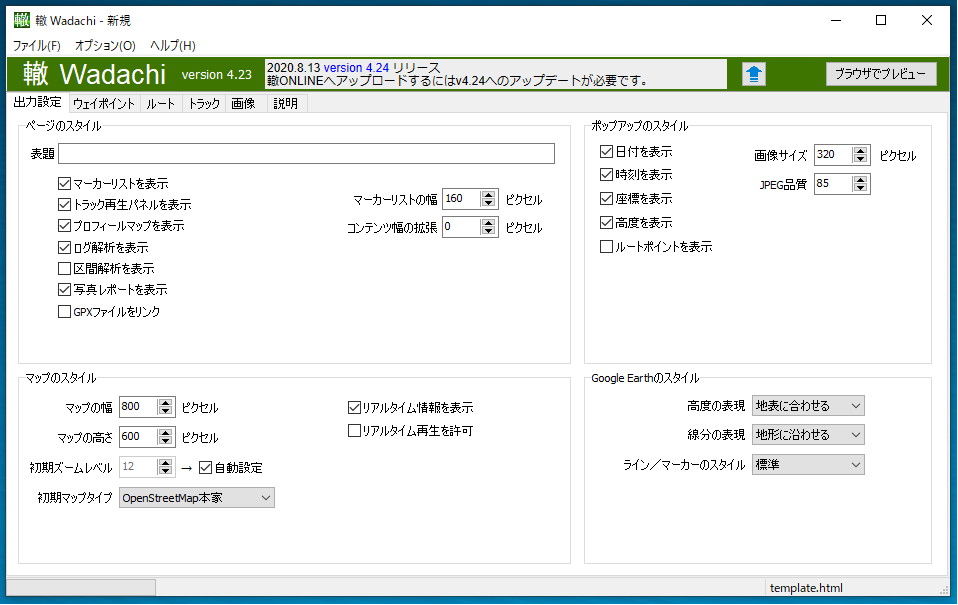Click the Wadachi app icon in title bar
This screenshot has width=958, height=605.
[21, 20]
